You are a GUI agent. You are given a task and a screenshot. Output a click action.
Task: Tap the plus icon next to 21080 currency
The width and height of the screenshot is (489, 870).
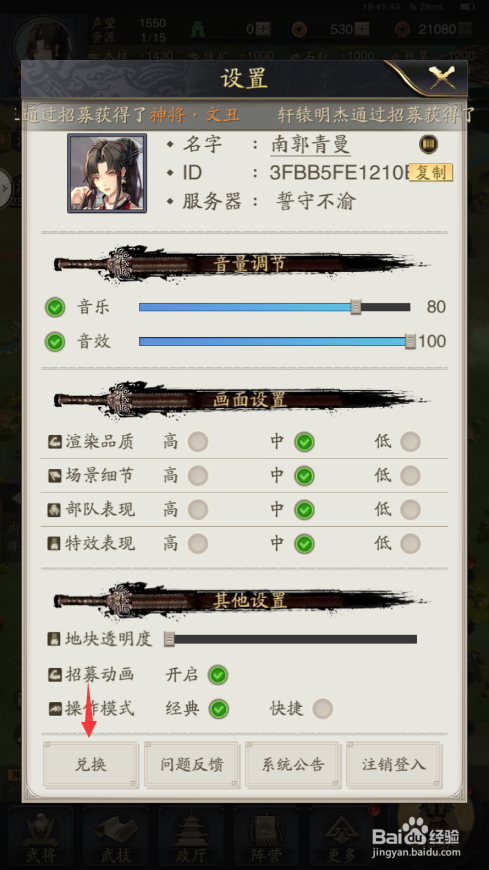465,29
